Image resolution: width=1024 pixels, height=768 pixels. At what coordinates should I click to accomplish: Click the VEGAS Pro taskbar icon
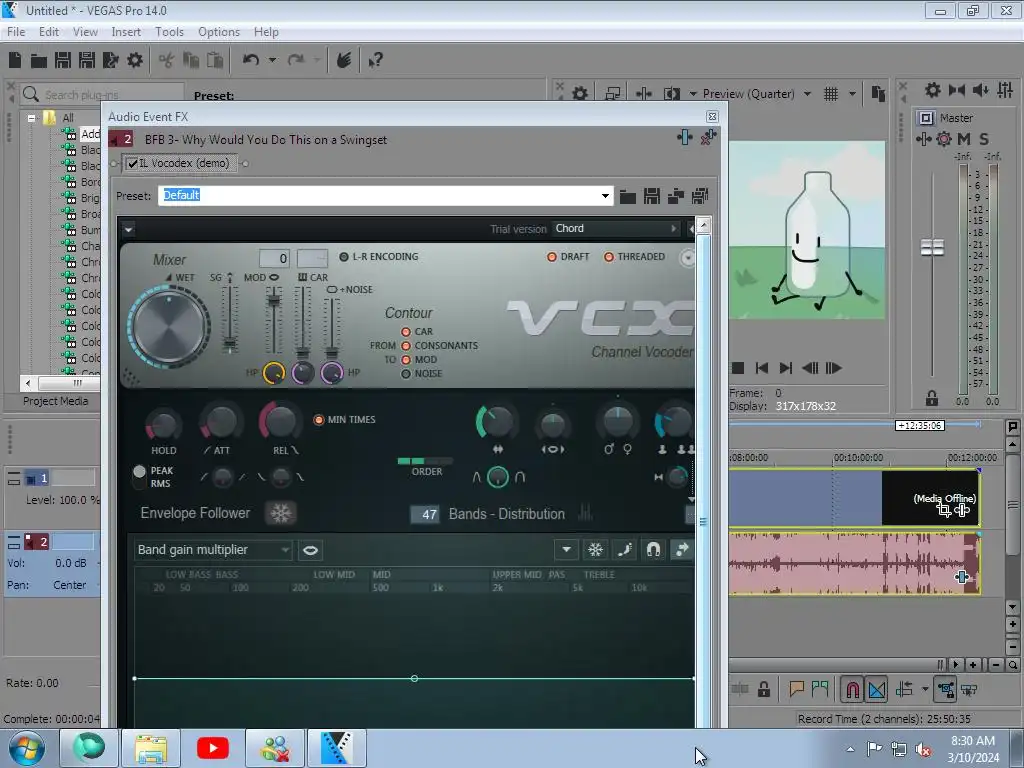click(x=337, y=748)
